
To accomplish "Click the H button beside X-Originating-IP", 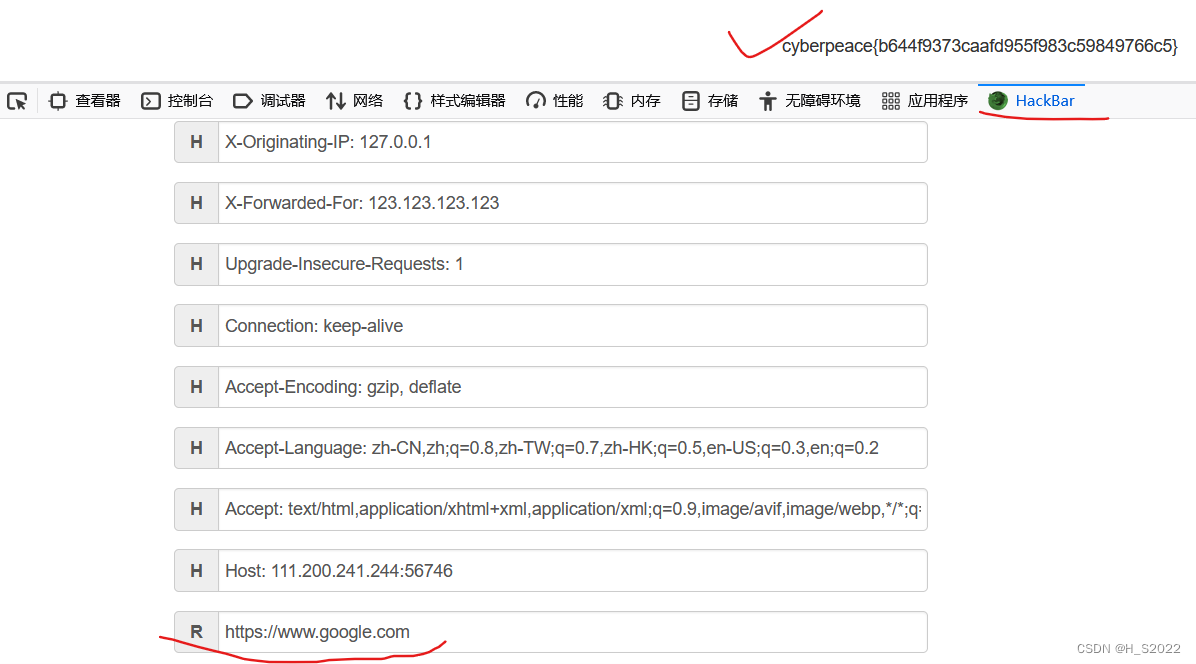I will pos(197,142).
